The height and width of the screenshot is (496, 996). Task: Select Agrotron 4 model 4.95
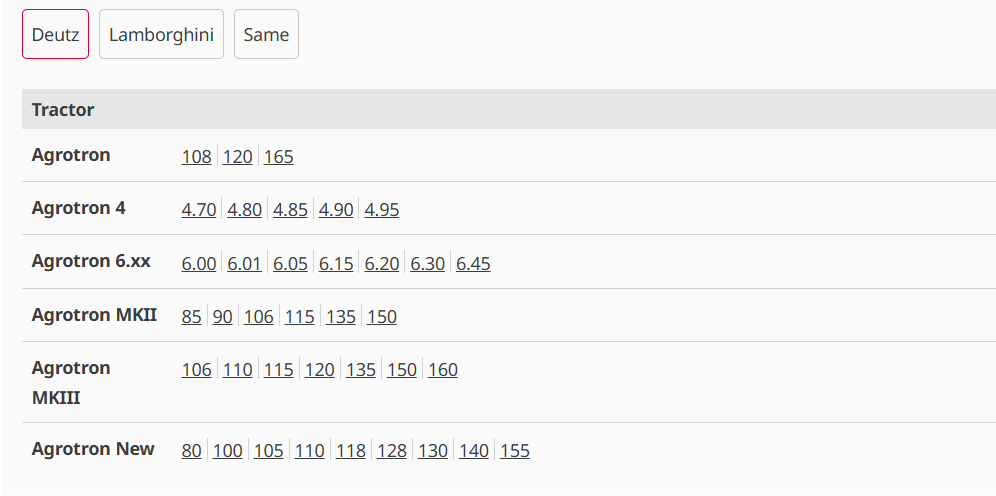coord(382,210)
